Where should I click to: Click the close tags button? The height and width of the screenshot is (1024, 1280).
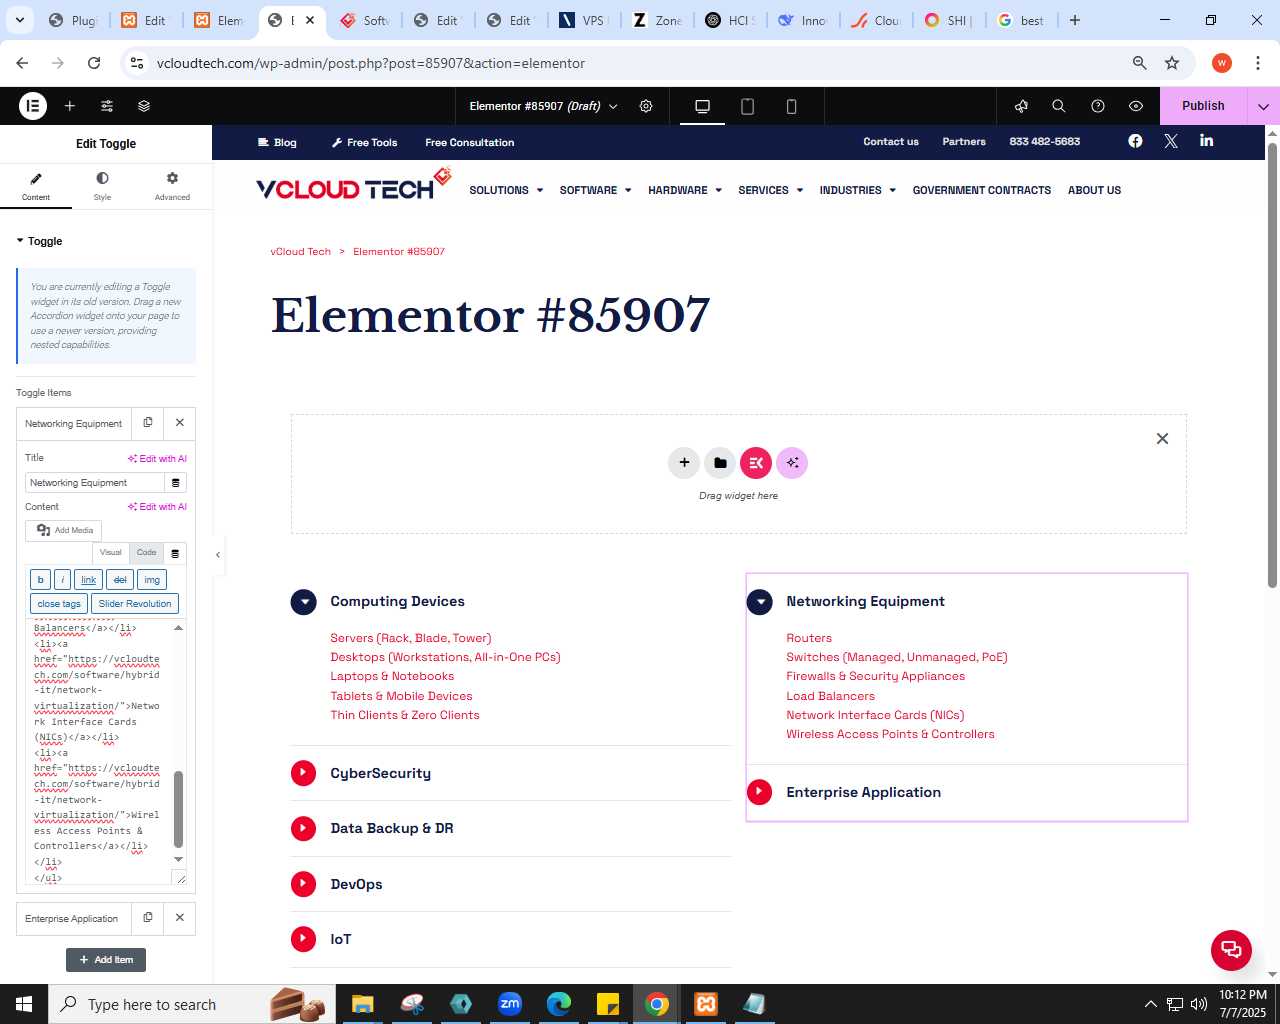click(x=59, y=604)
